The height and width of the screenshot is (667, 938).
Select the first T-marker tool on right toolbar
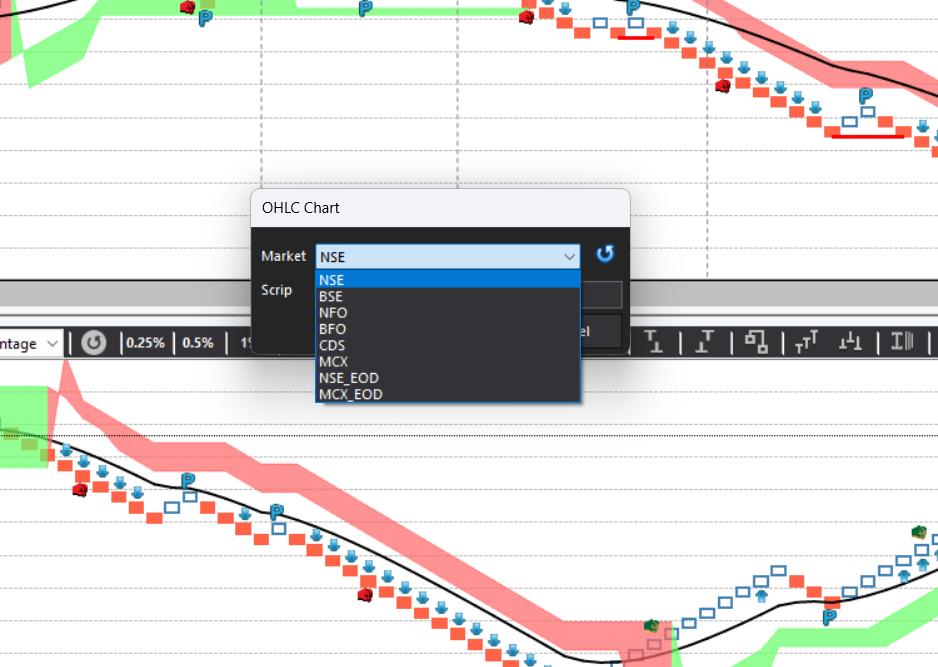pos(652,342)
